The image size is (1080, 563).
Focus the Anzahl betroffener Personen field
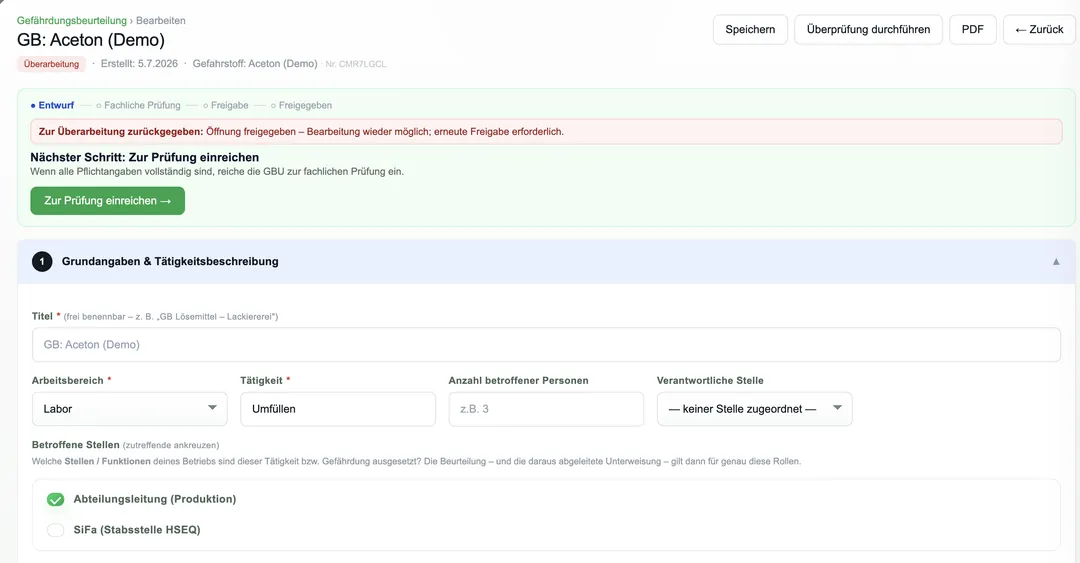click(546, 409)
